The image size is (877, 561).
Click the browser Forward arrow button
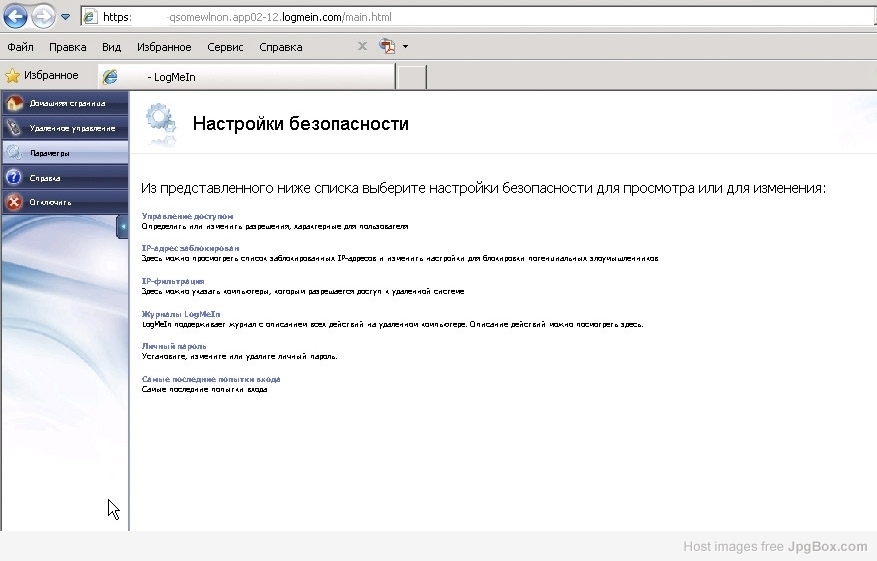[x=43, y=16]
